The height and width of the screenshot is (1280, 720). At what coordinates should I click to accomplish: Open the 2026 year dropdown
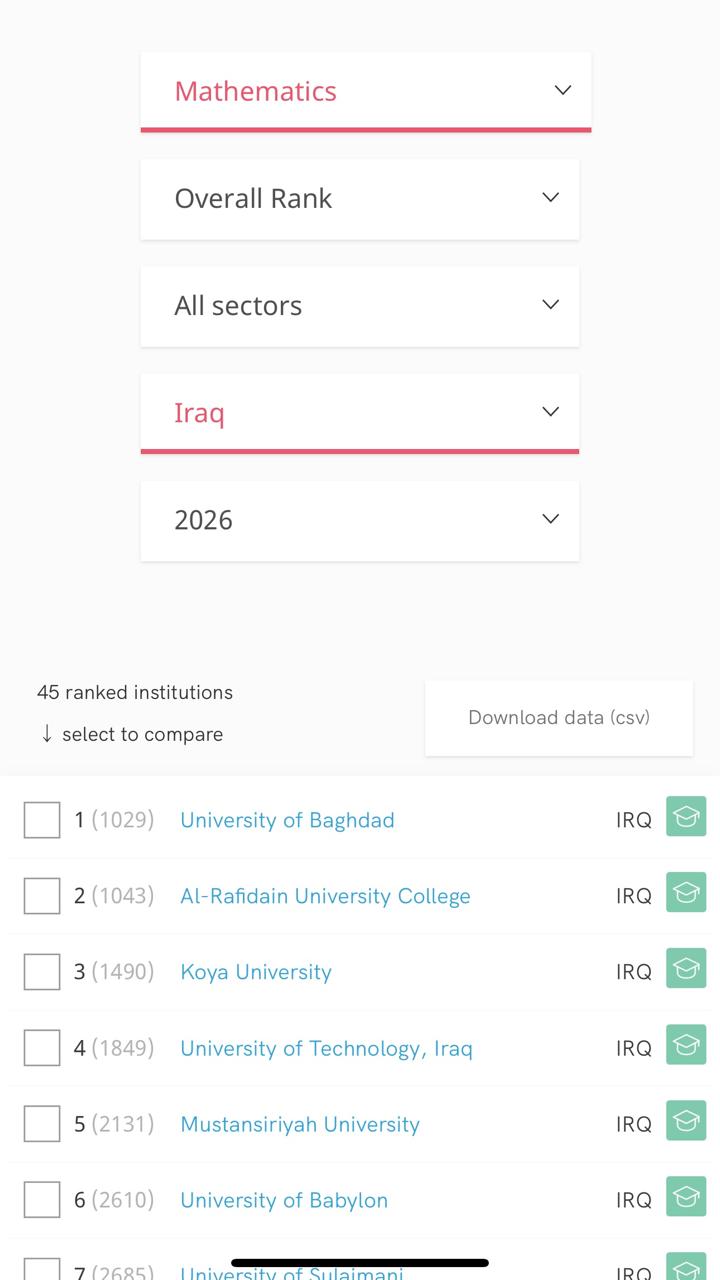tap(359, 520)
